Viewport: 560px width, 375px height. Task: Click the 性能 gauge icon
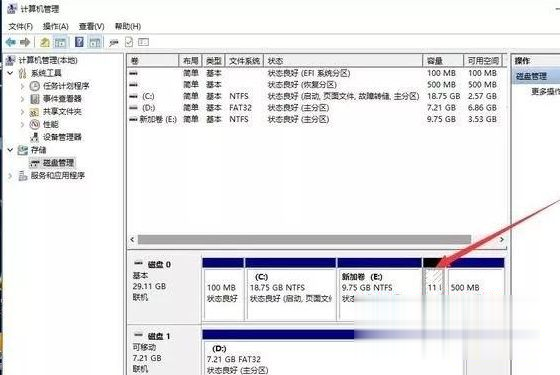[x=35, y=124]
